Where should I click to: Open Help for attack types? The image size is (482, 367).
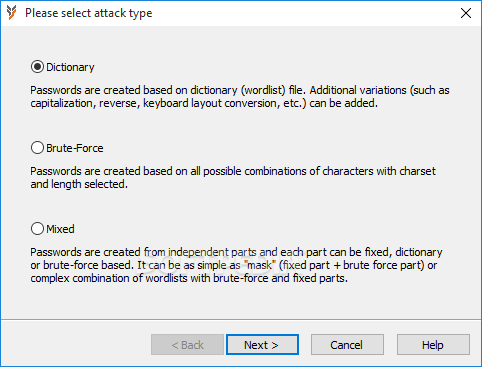tap(433, 345)
